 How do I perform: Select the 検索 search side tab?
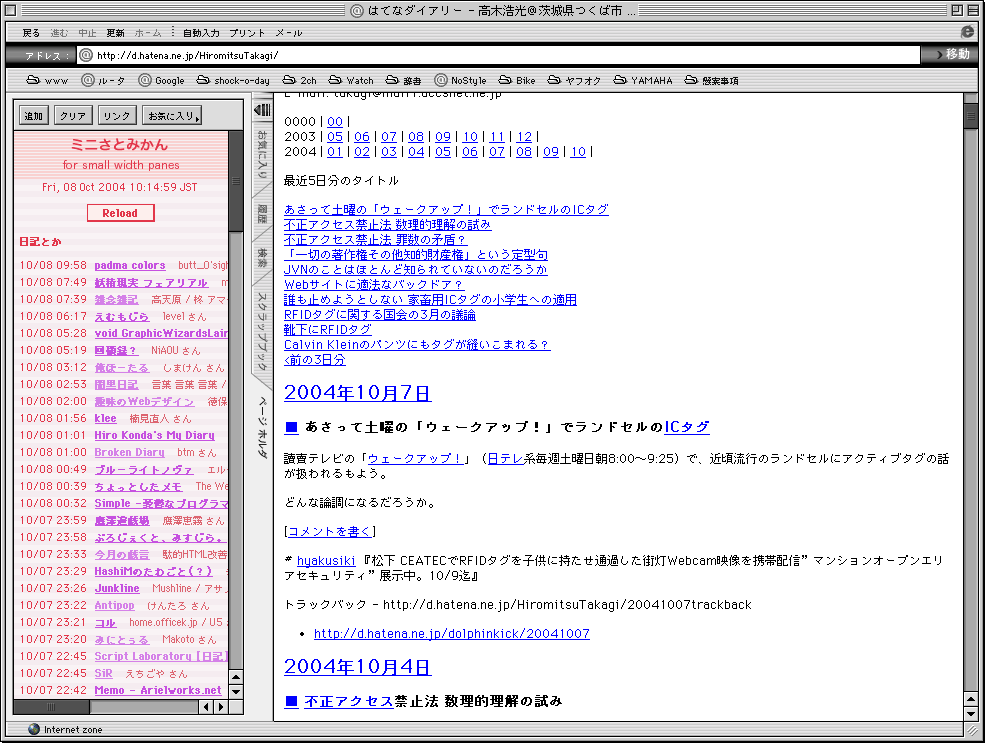[262, 256]
